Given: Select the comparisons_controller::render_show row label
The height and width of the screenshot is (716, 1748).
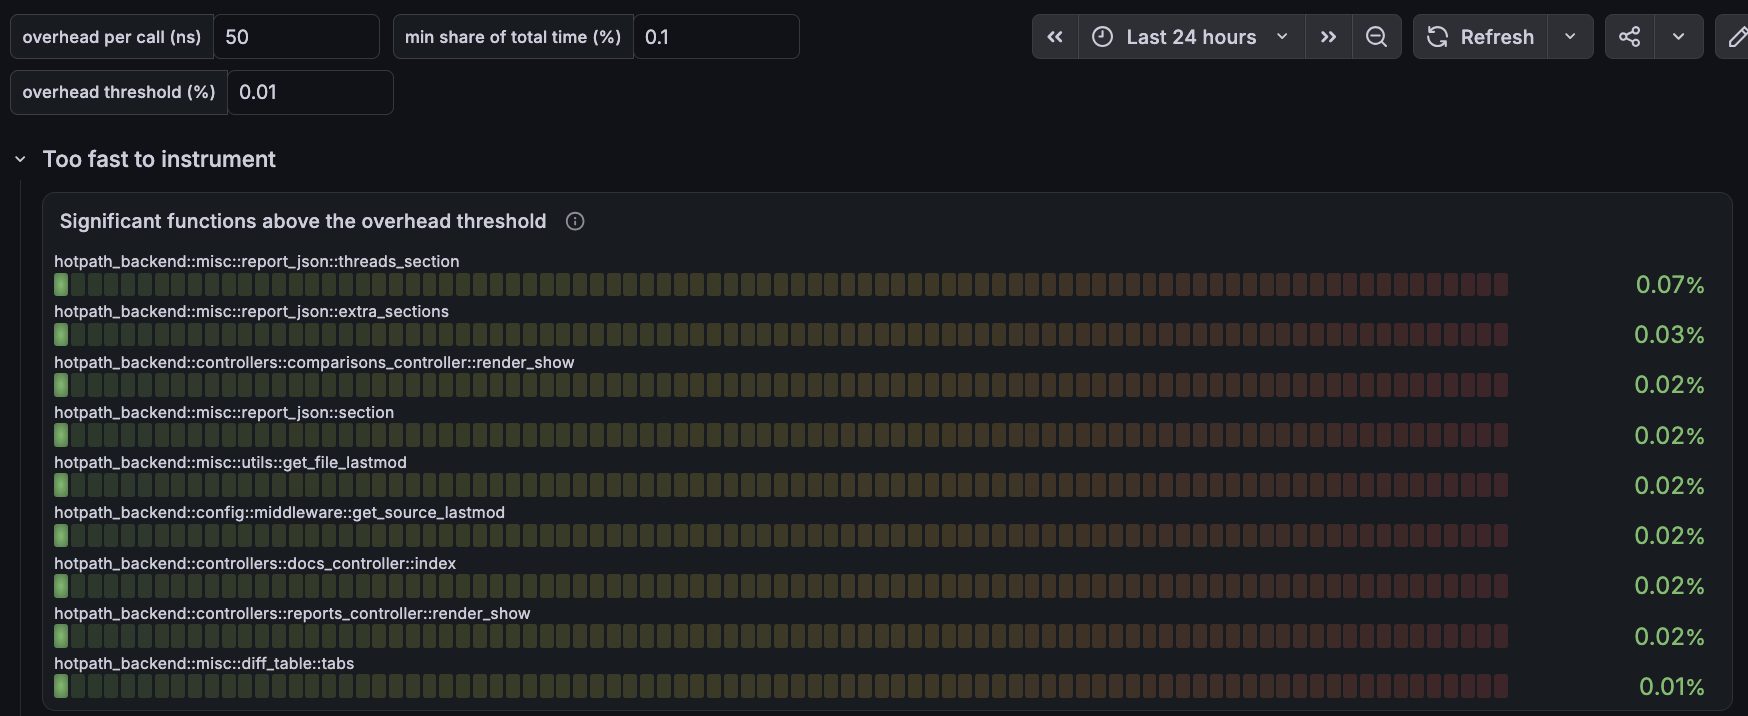Looking at the screenshot, I should 314,362.
